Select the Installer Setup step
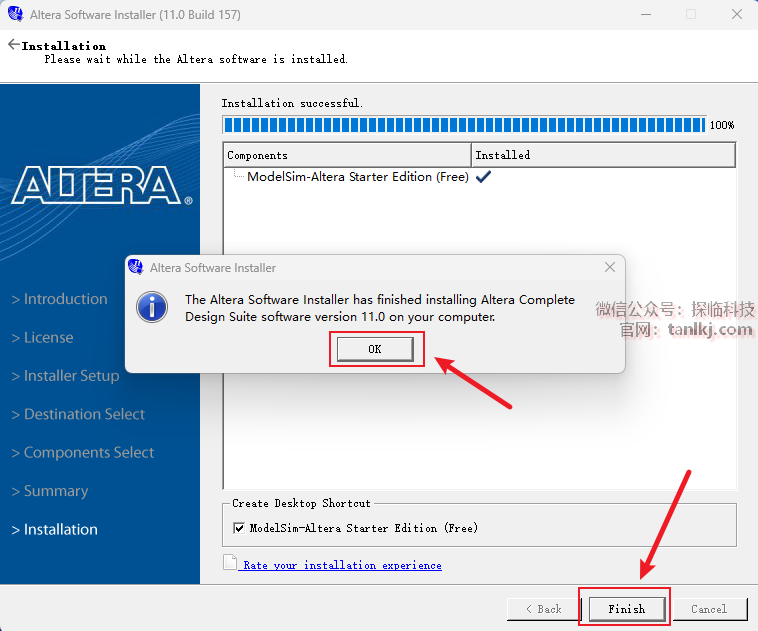This screenshot has height=631, width=758. click(x=65, y=376)
